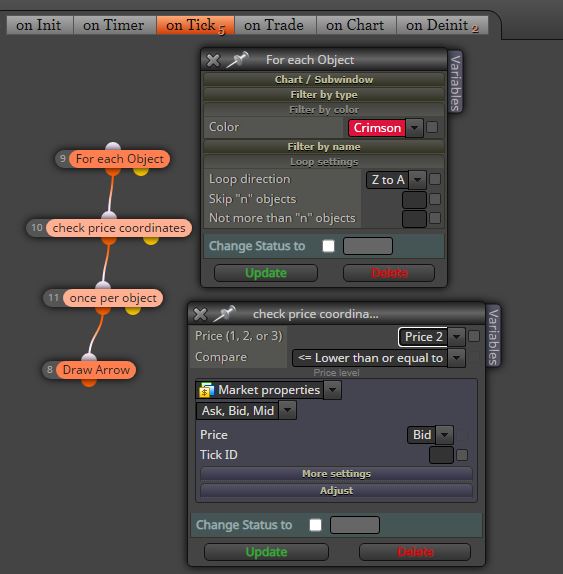Click the top connector of Draw Arrow node
This screenshot has width=563, height=574.
click(89, 357)
